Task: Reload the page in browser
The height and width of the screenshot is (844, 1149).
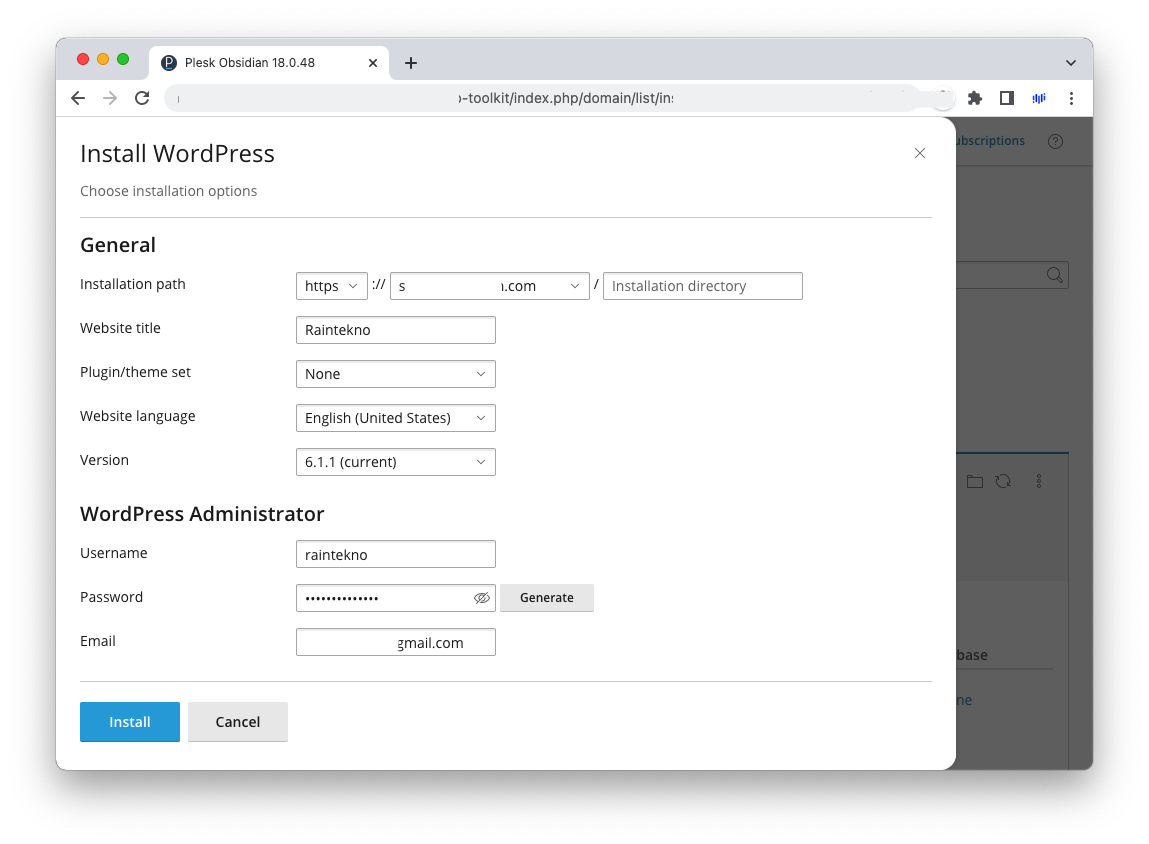Action: coord(142,98)
